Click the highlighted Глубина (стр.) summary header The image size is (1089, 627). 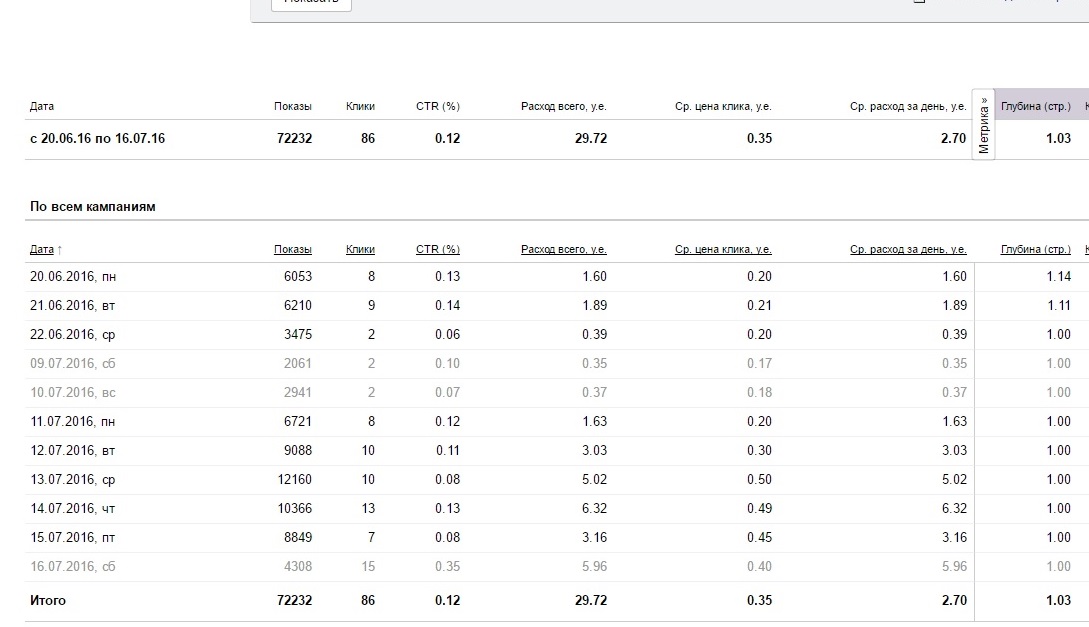coord(1035,106)
